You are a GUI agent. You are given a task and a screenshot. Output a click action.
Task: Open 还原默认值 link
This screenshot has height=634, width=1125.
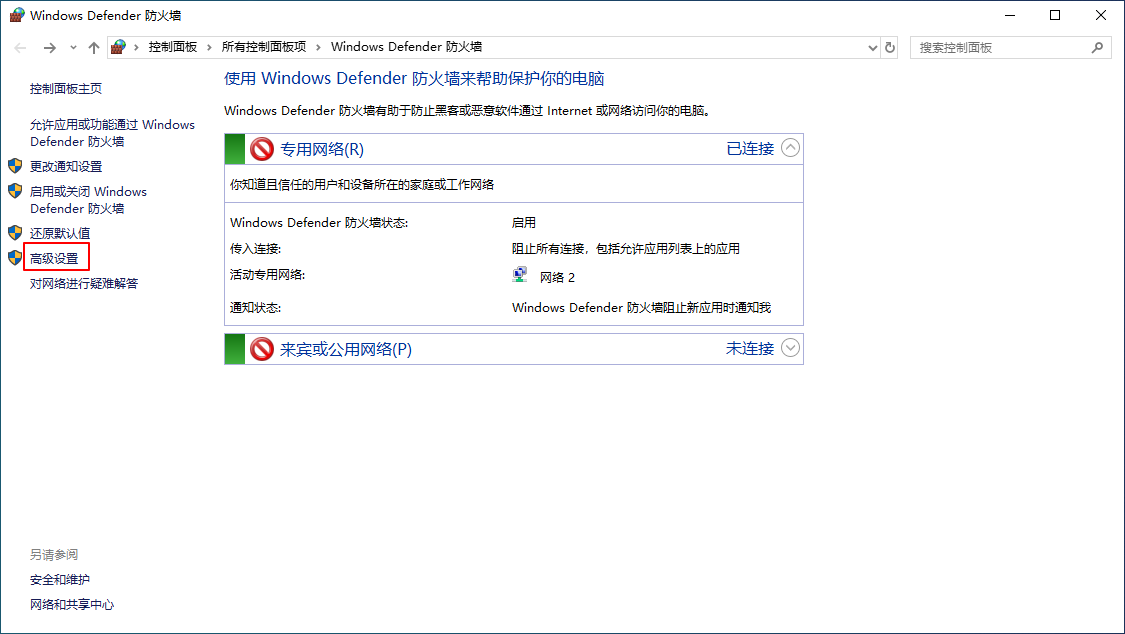[x=60, y=233]
